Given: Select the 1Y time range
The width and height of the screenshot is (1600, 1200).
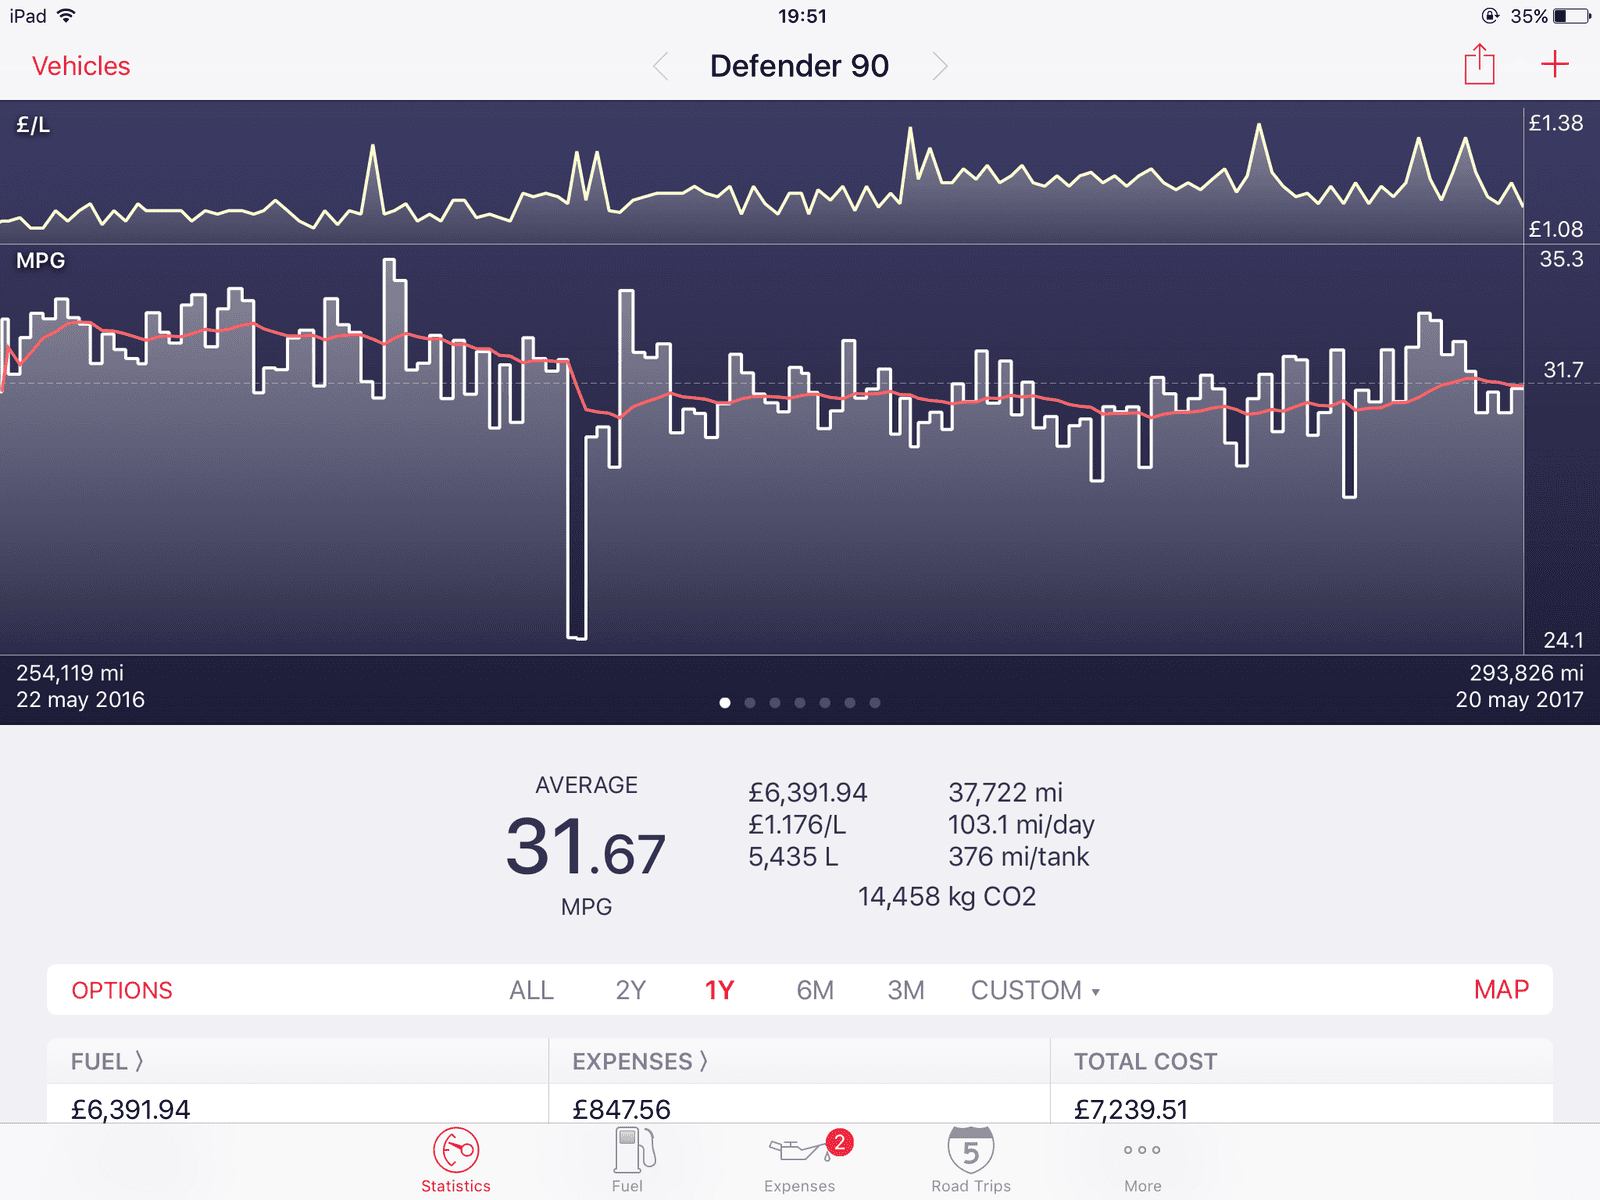Looking at the screenshot, I should coord(719,990).
